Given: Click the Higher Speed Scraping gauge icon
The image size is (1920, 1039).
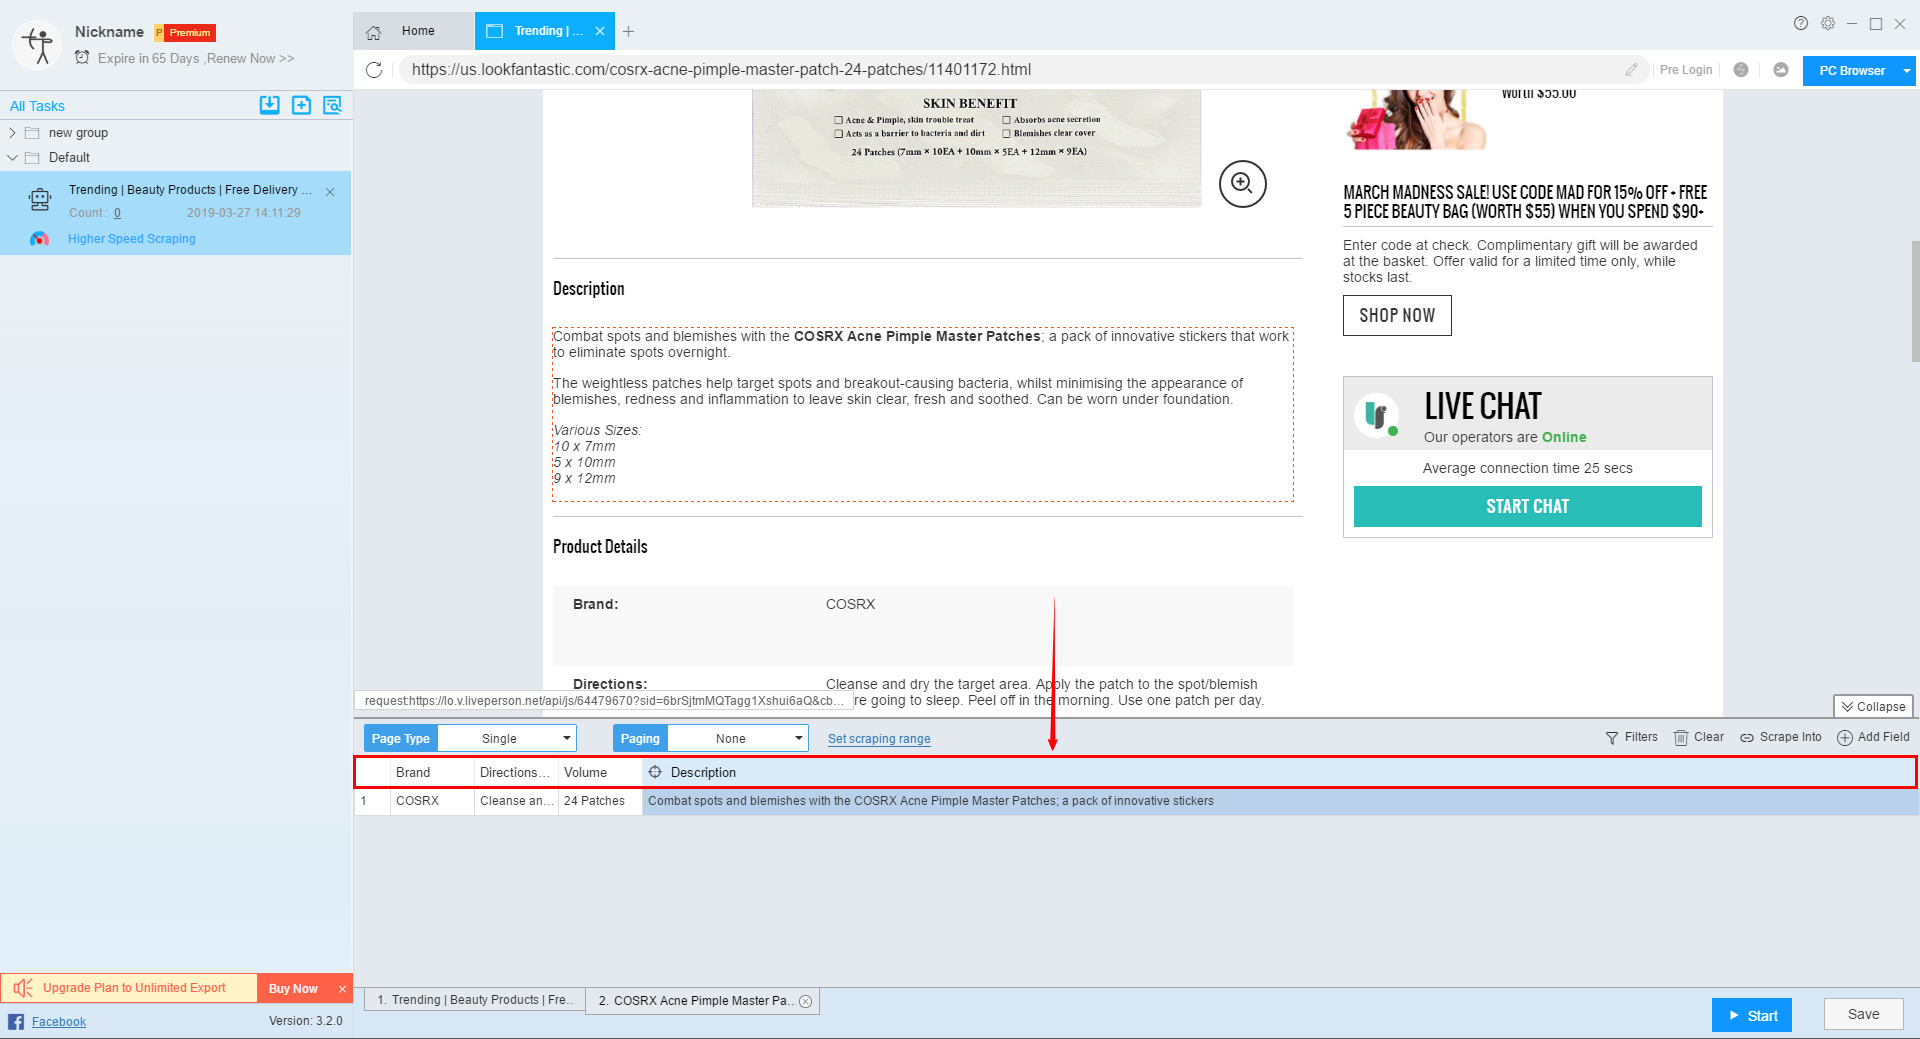Looking at the screenshot, I should [39, 239].
